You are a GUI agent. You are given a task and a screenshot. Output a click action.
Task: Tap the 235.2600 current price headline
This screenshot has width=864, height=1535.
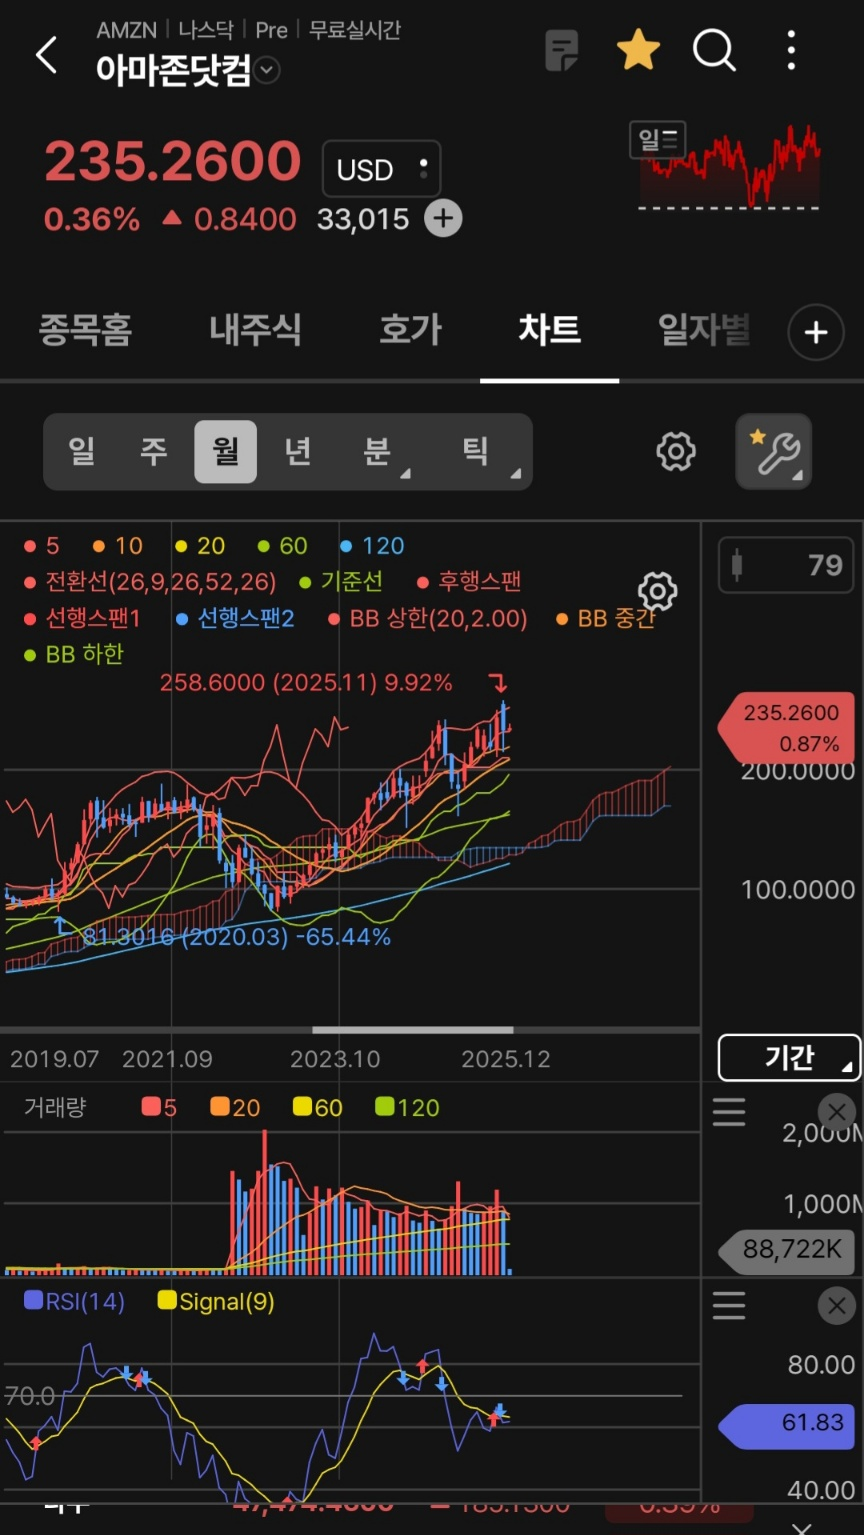point(173,161)
